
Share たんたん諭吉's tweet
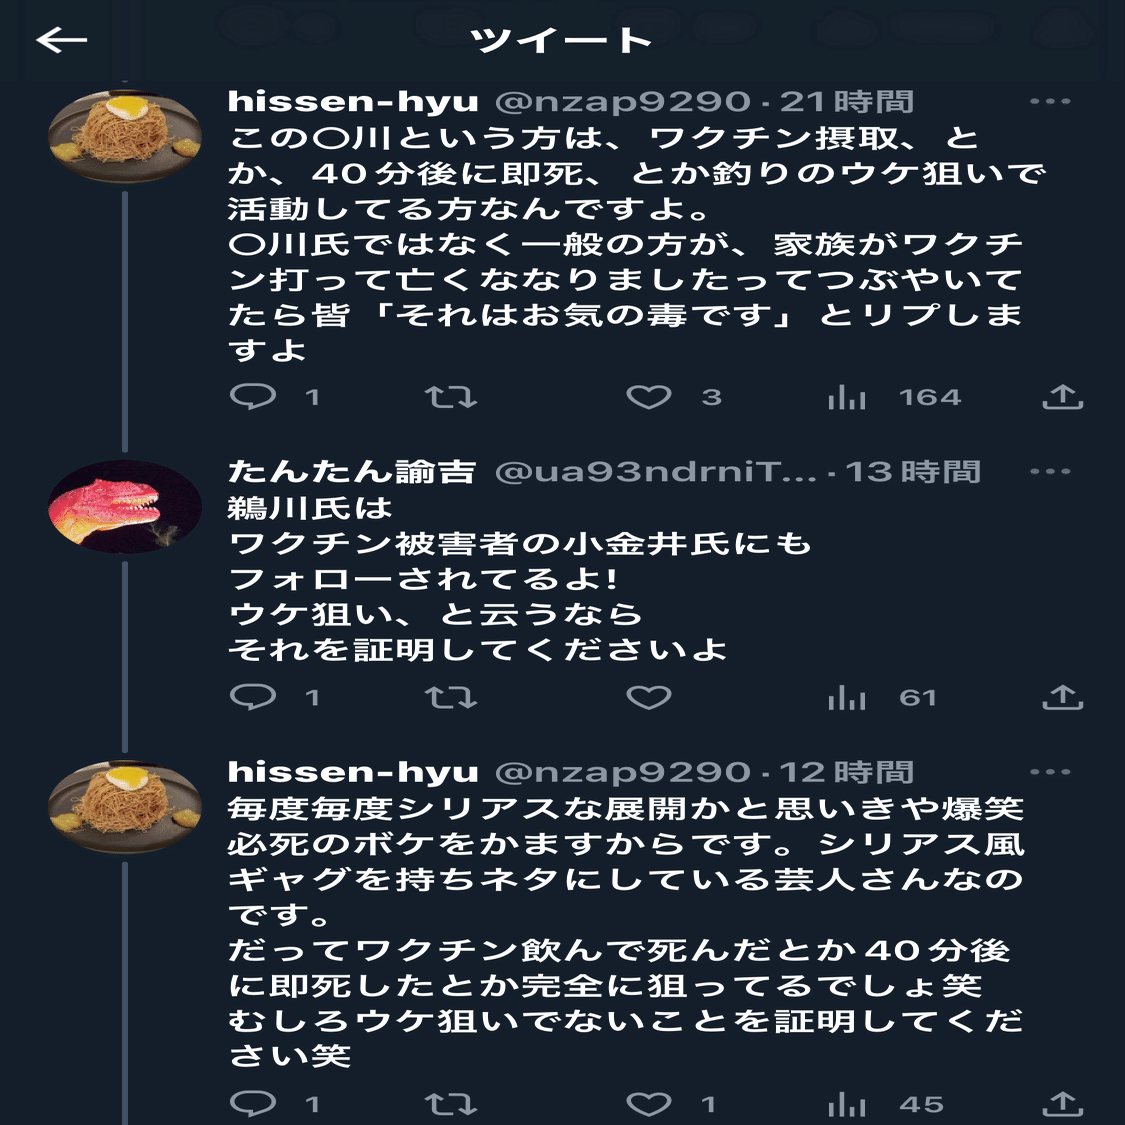pyautogui.click(x=1063, y=697)
